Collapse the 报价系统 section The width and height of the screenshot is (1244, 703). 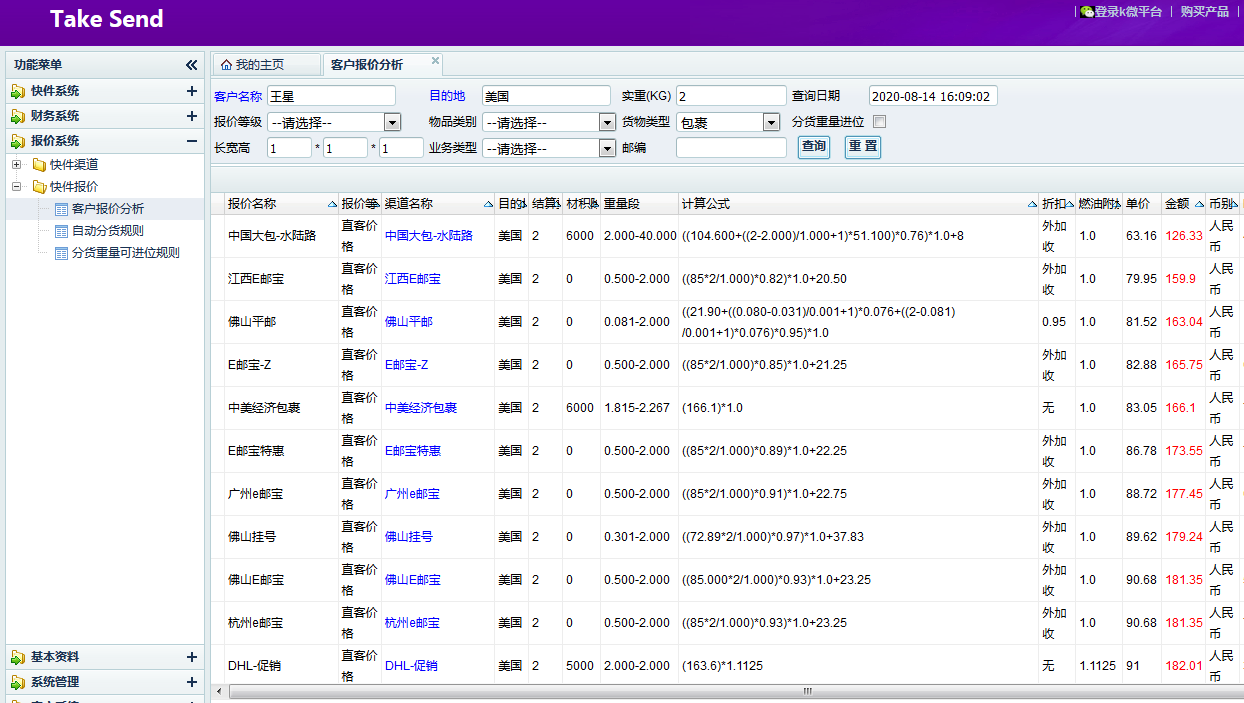click(x=191, y=141)
